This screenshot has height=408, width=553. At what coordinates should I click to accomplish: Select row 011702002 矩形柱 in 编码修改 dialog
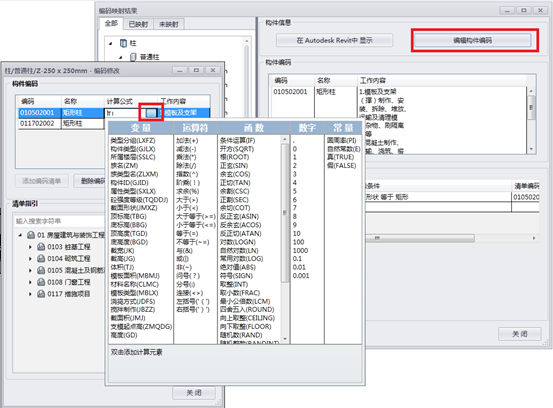61,124
